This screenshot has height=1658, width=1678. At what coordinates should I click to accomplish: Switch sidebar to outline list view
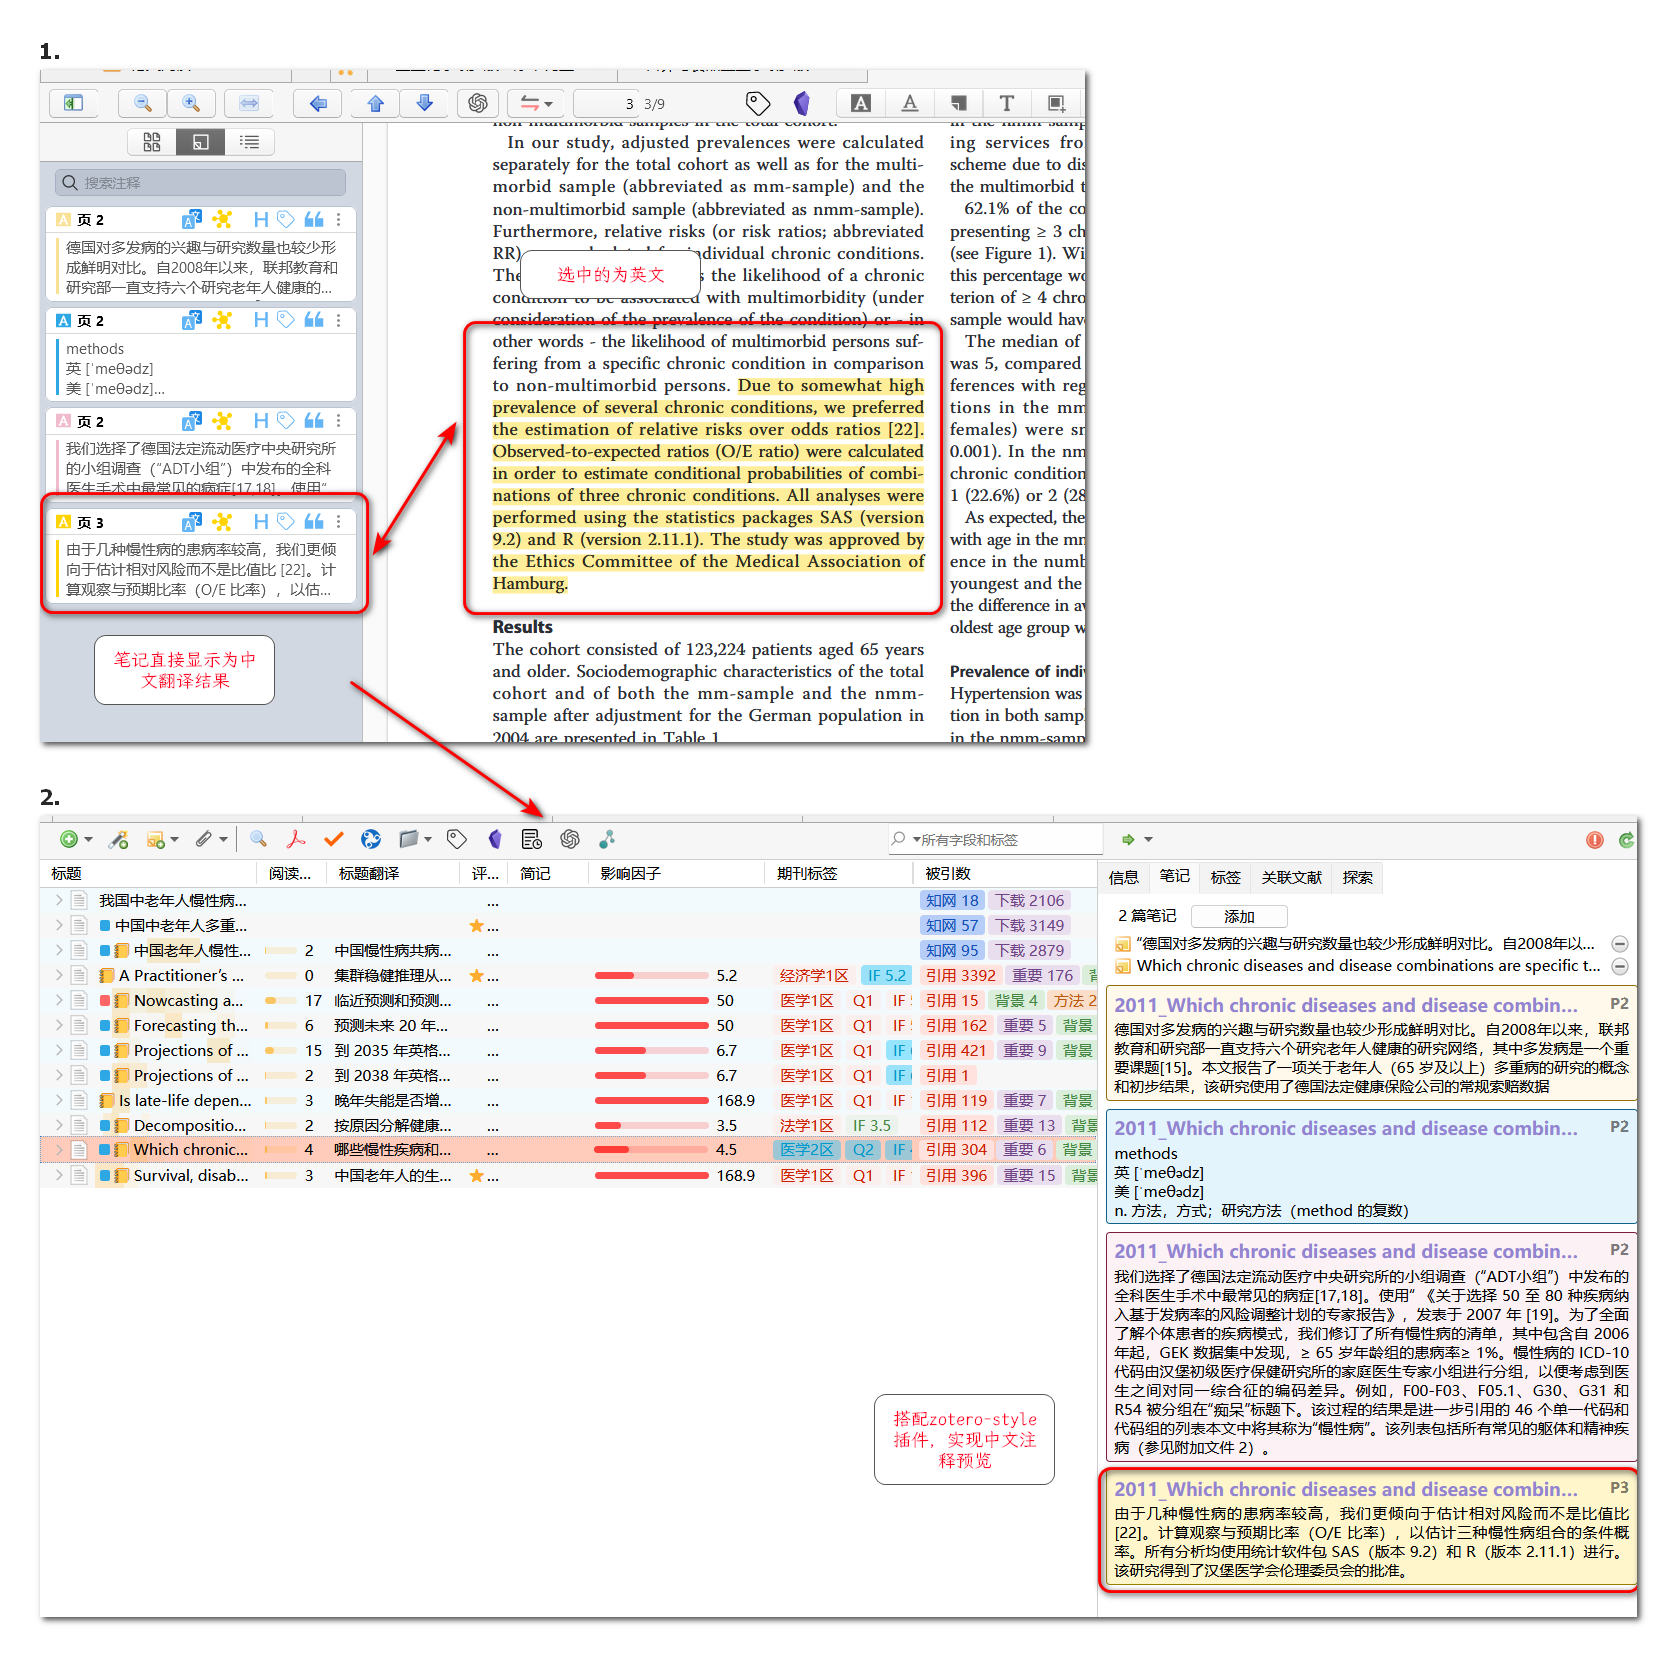click(249, 142)
